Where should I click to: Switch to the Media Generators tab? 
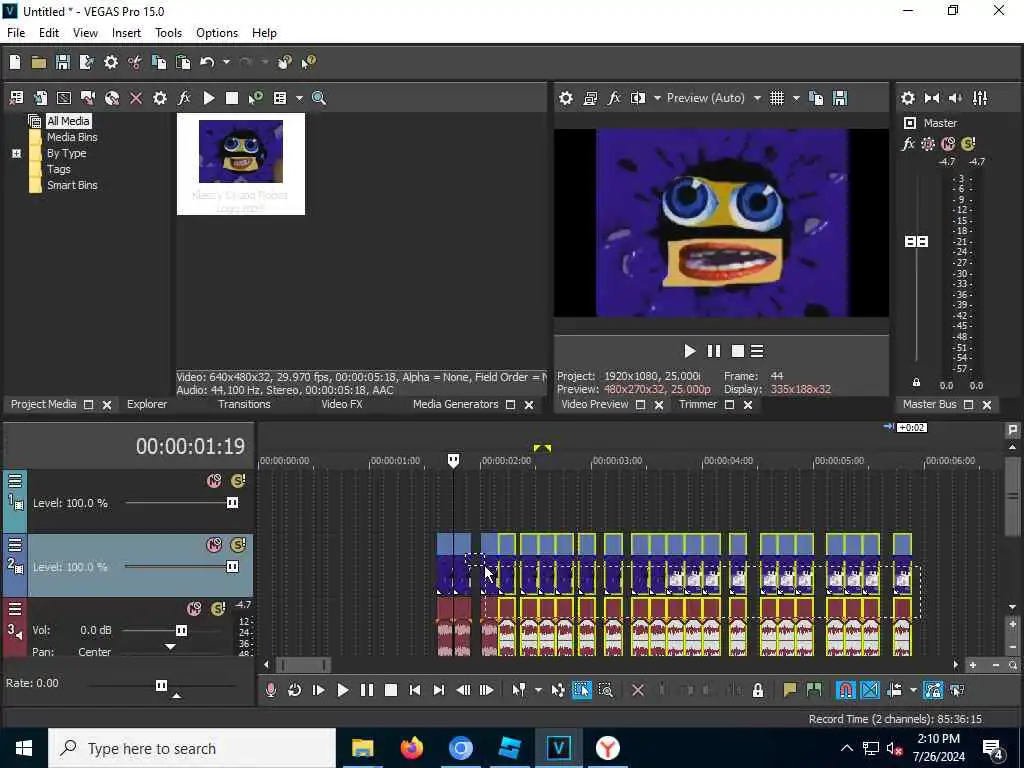[x=455, y=404]
